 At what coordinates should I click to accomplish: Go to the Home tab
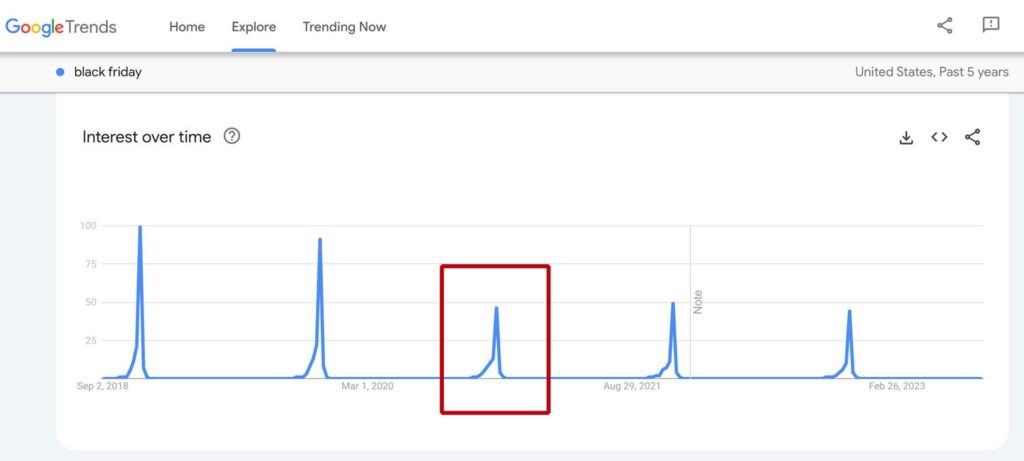[x=187, y=27]
